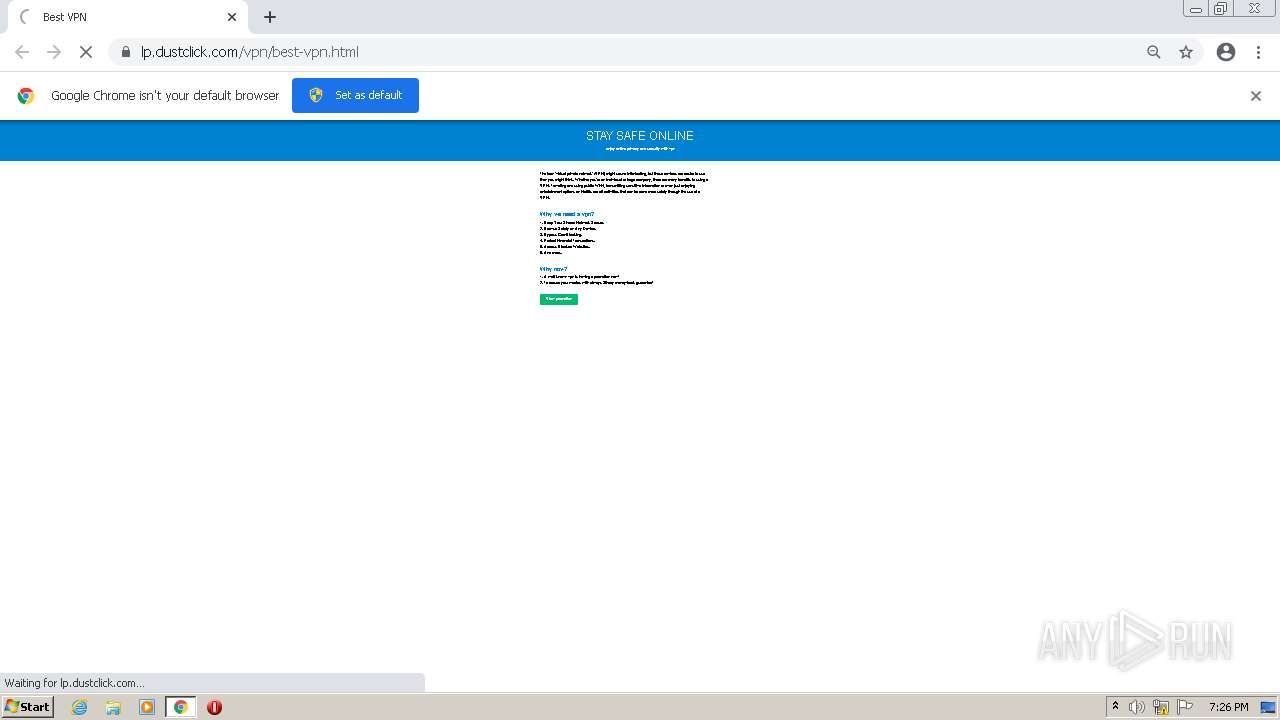Launch Internet Explorer from taskbar
The width and height of the screenshot is (1280, 720).
click(80, 707)
